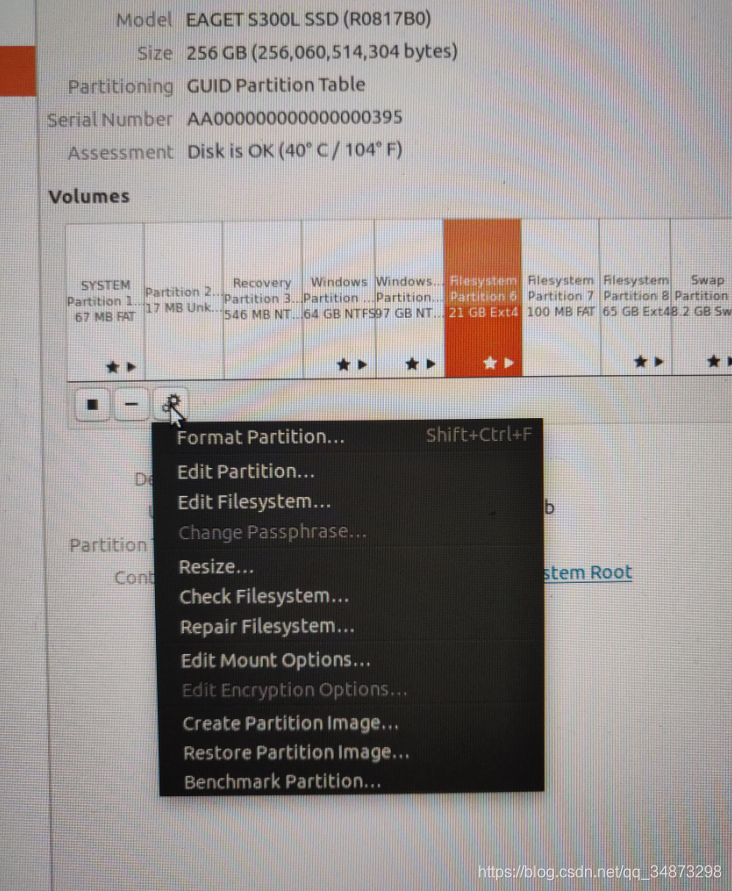The image size is (732, 891).
Task: Click the GUID Partition Table text
Action: point(276,85)
